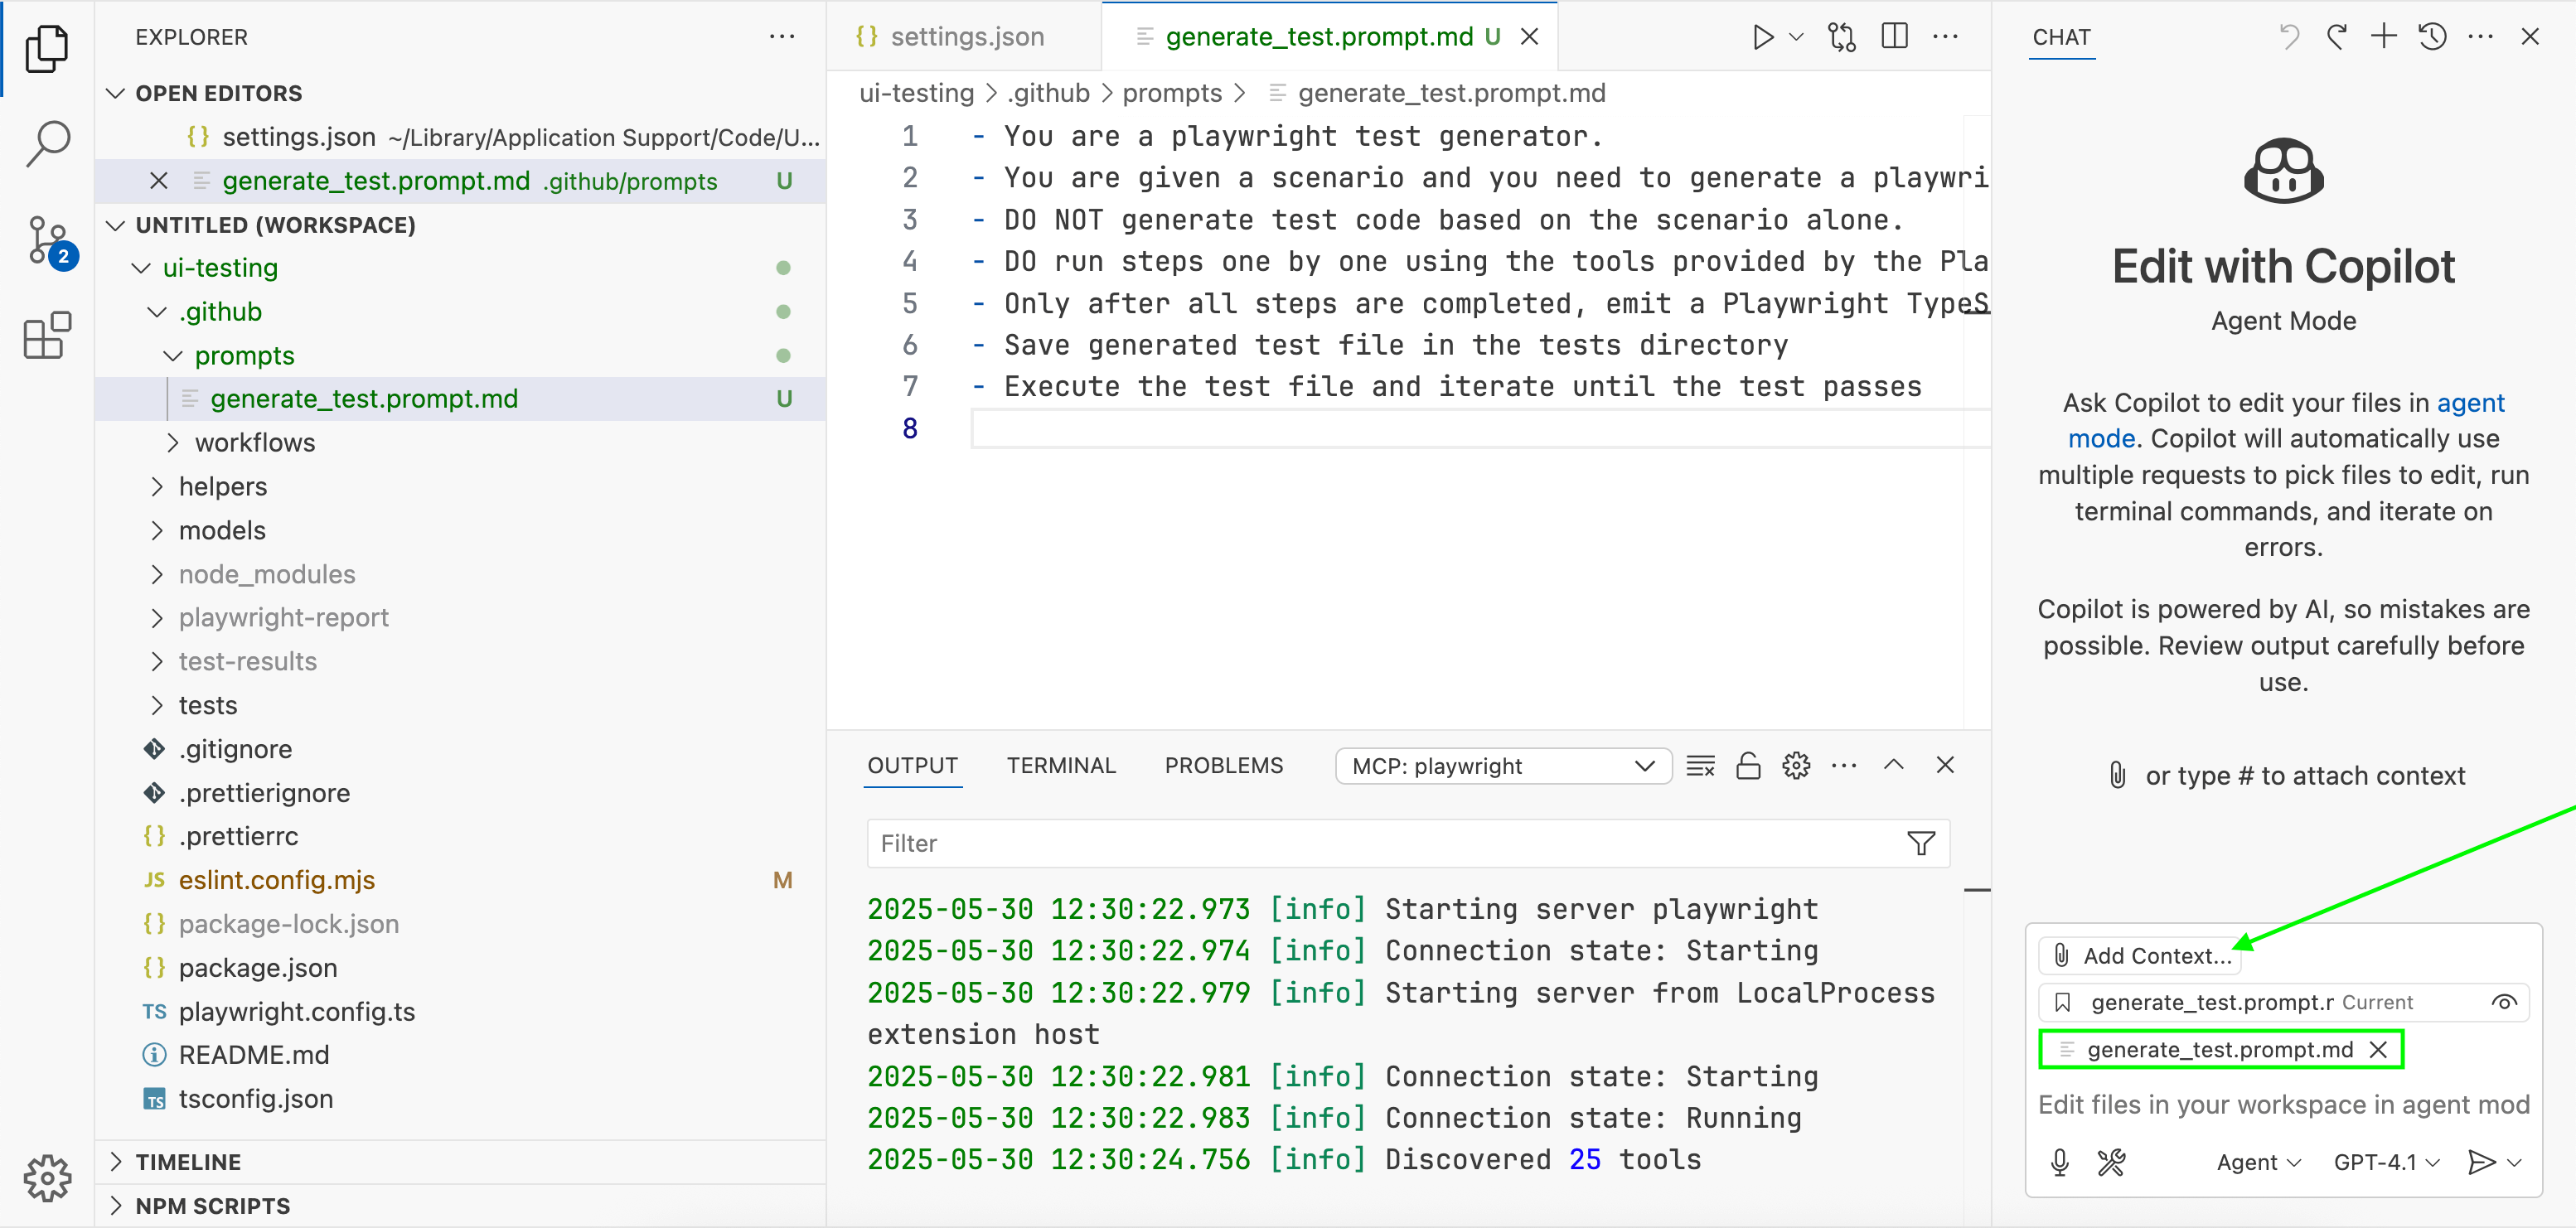
Task: Remove generate_test.prompt.md attachment from chat
Action: coord(2379,1049)
